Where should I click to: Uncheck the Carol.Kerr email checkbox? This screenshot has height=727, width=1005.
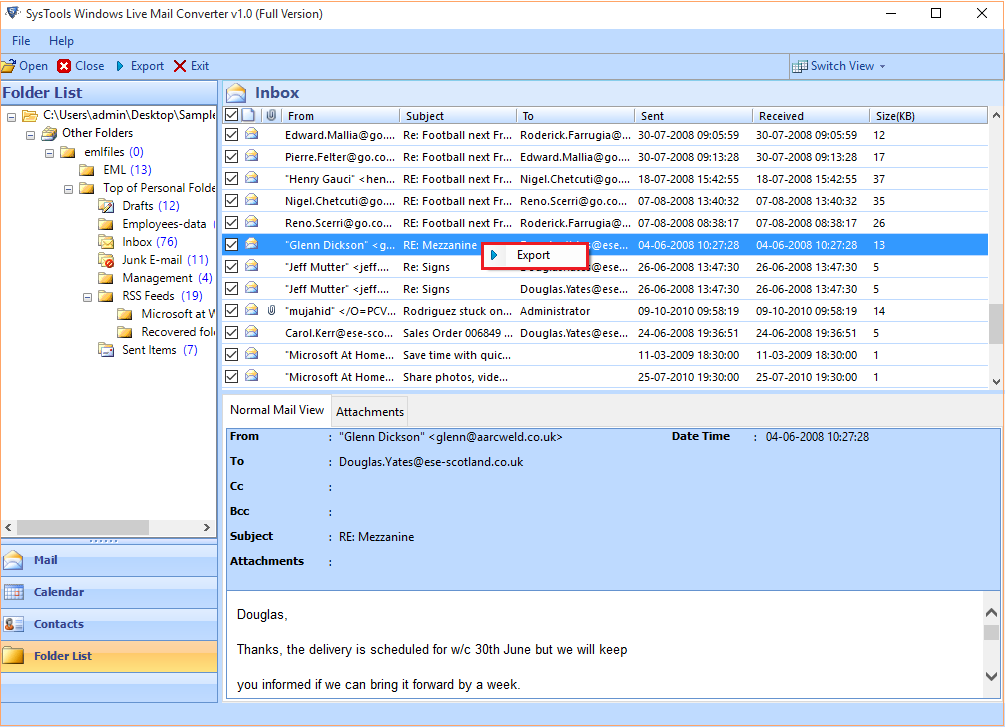232,332
